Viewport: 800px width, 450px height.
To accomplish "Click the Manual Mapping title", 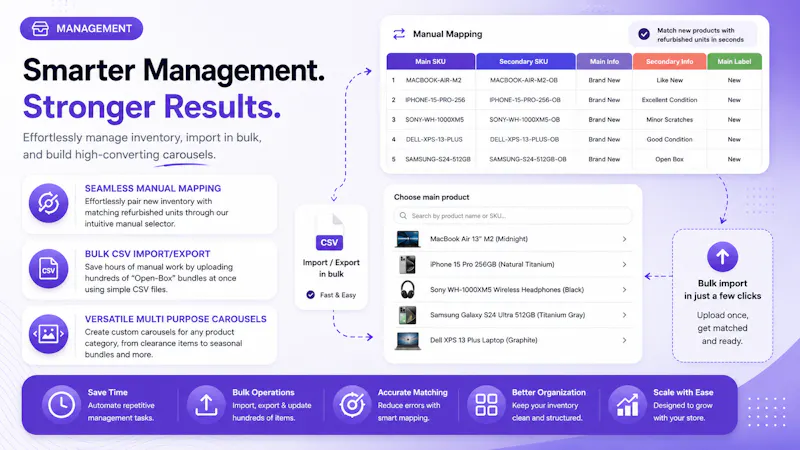I will coord(447,34).
